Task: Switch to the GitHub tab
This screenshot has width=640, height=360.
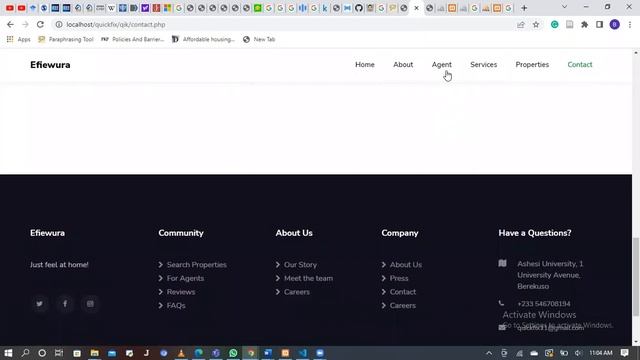Action: click(358, 8)
